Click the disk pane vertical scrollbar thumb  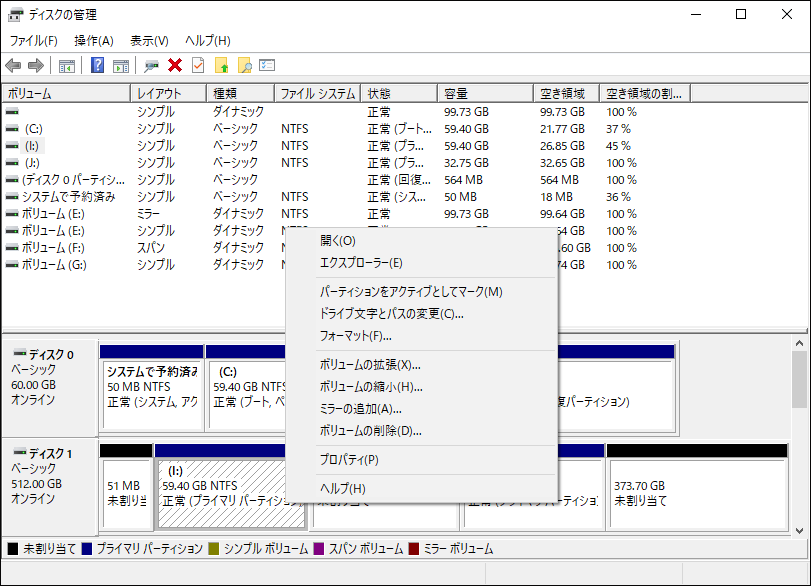pyautogui.click(x=800, y=380)
